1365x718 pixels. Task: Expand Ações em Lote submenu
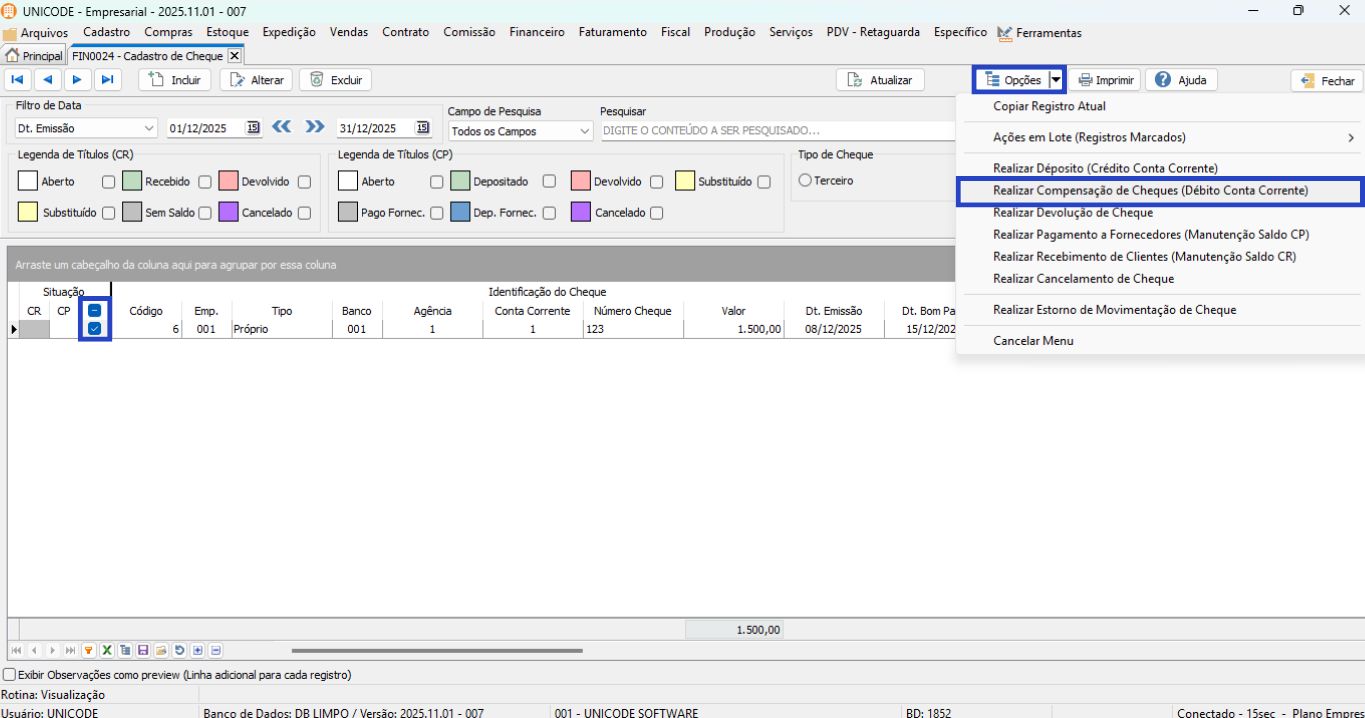tap(1160, 137)
